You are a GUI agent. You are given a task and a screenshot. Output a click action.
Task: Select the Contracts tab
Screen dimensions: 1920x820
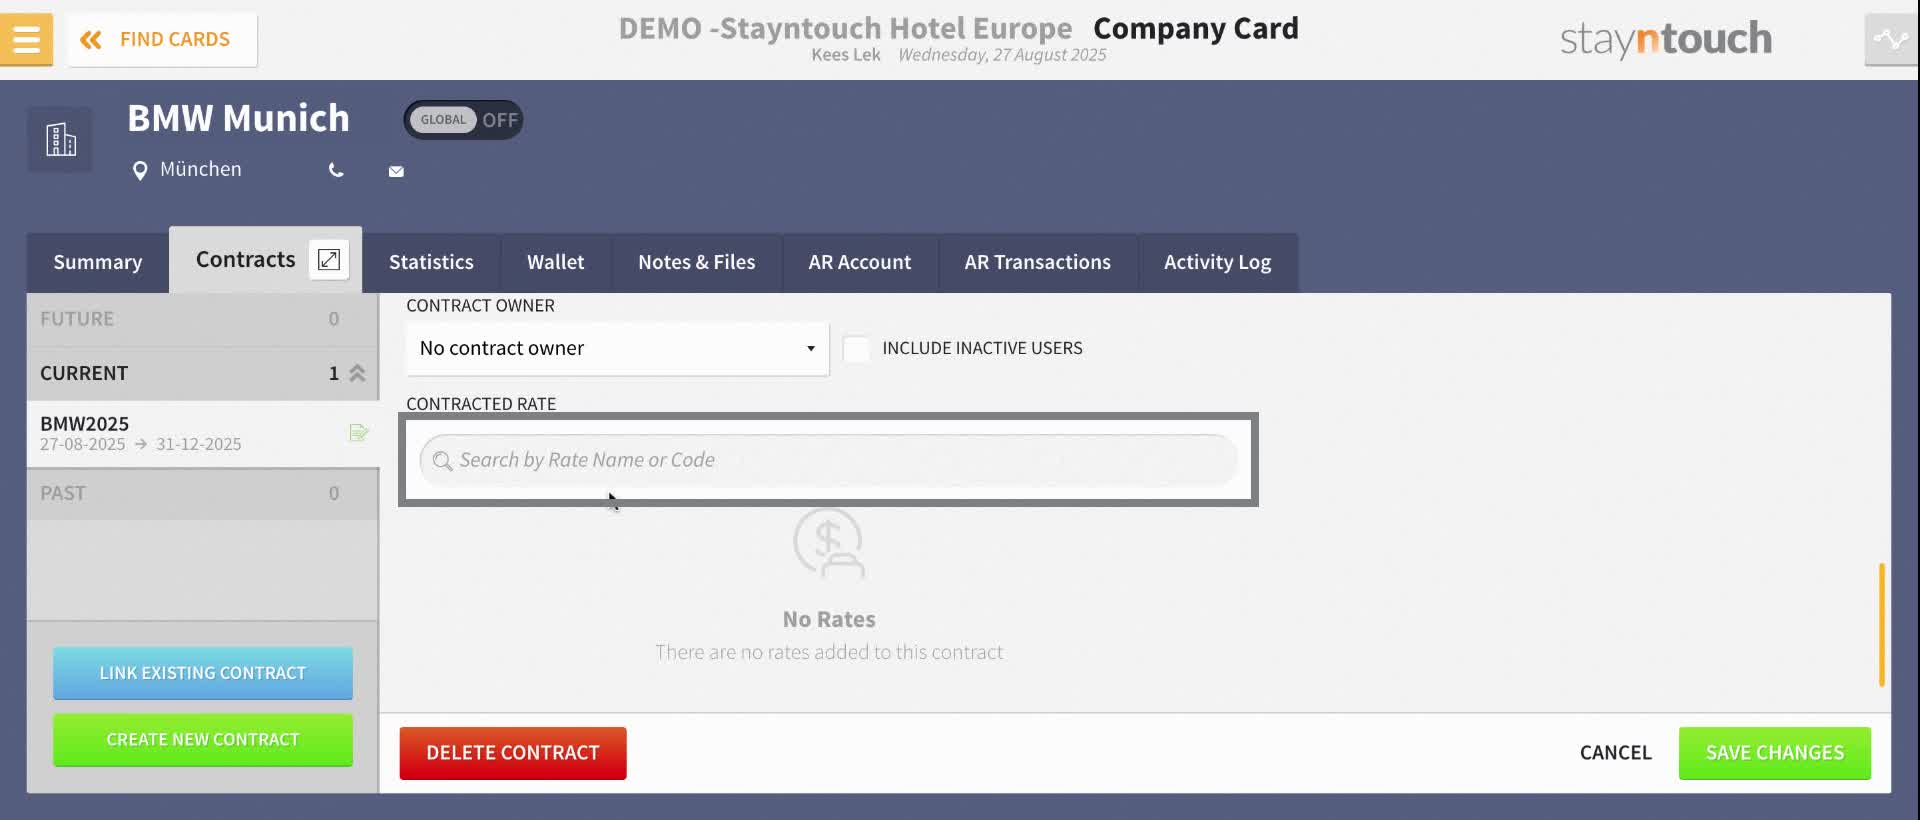246,260
